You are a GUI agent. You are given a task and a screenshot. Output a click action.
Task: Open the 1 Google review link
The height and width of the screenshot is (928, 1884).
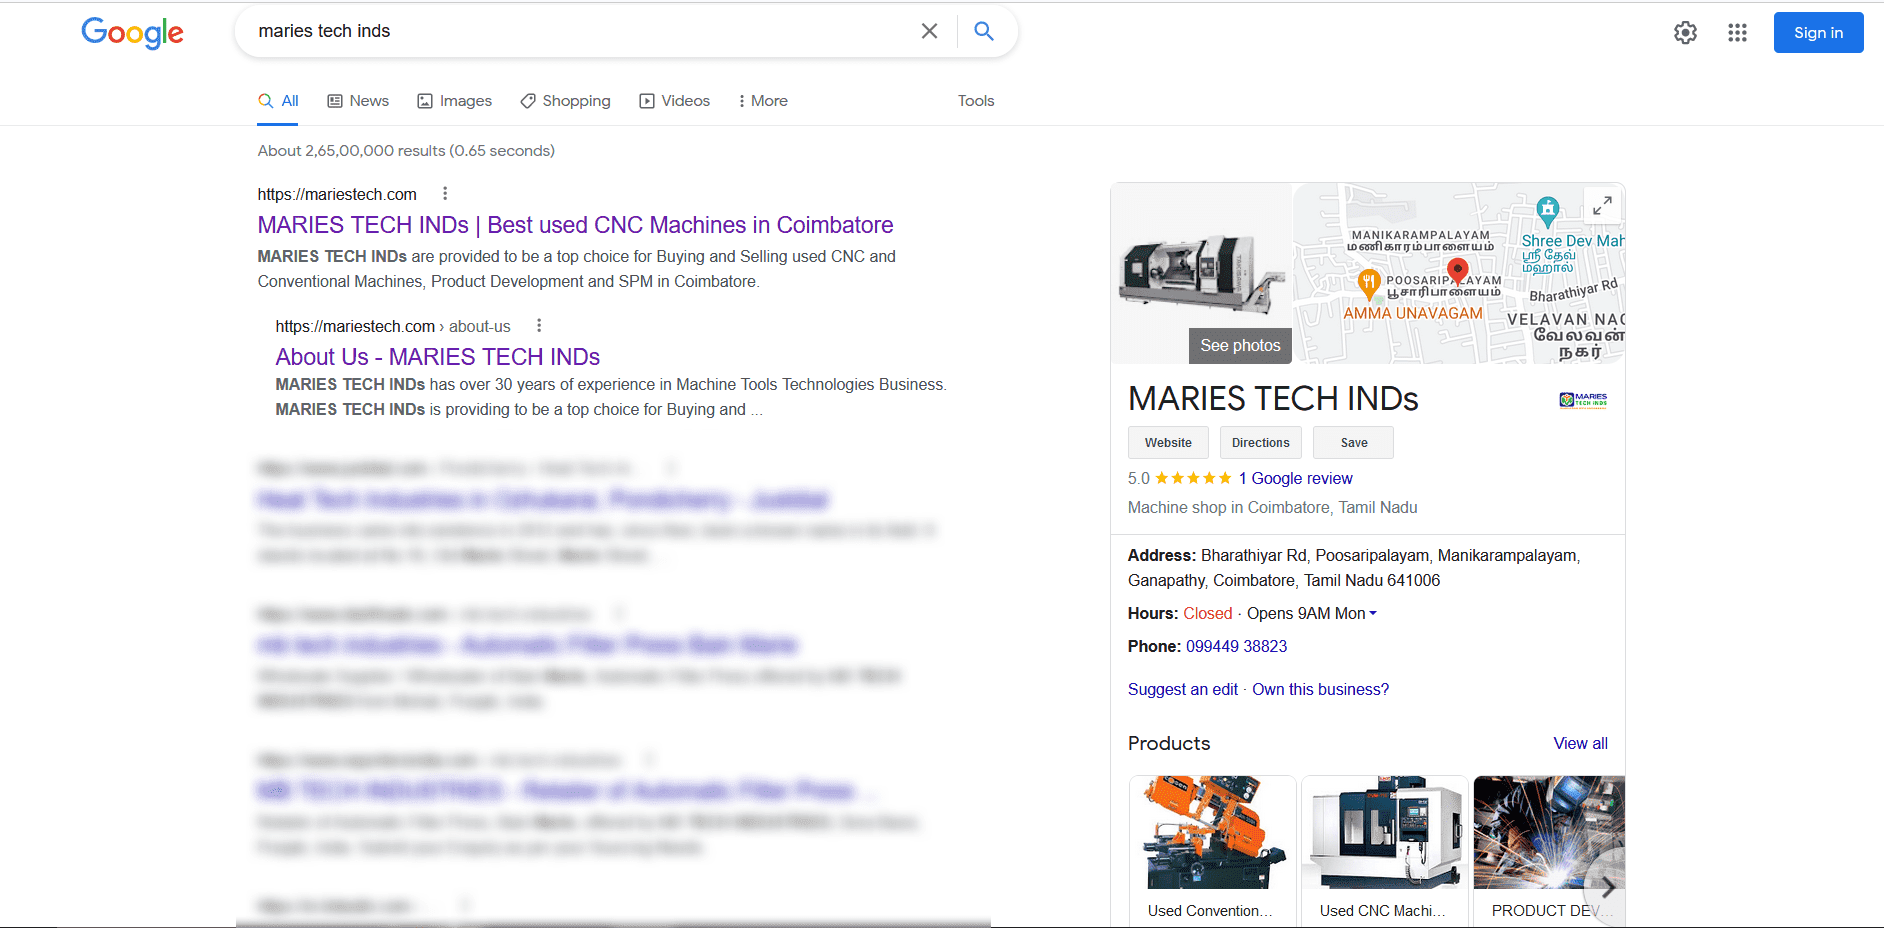pyautogui.click(x=1295, y=478)
